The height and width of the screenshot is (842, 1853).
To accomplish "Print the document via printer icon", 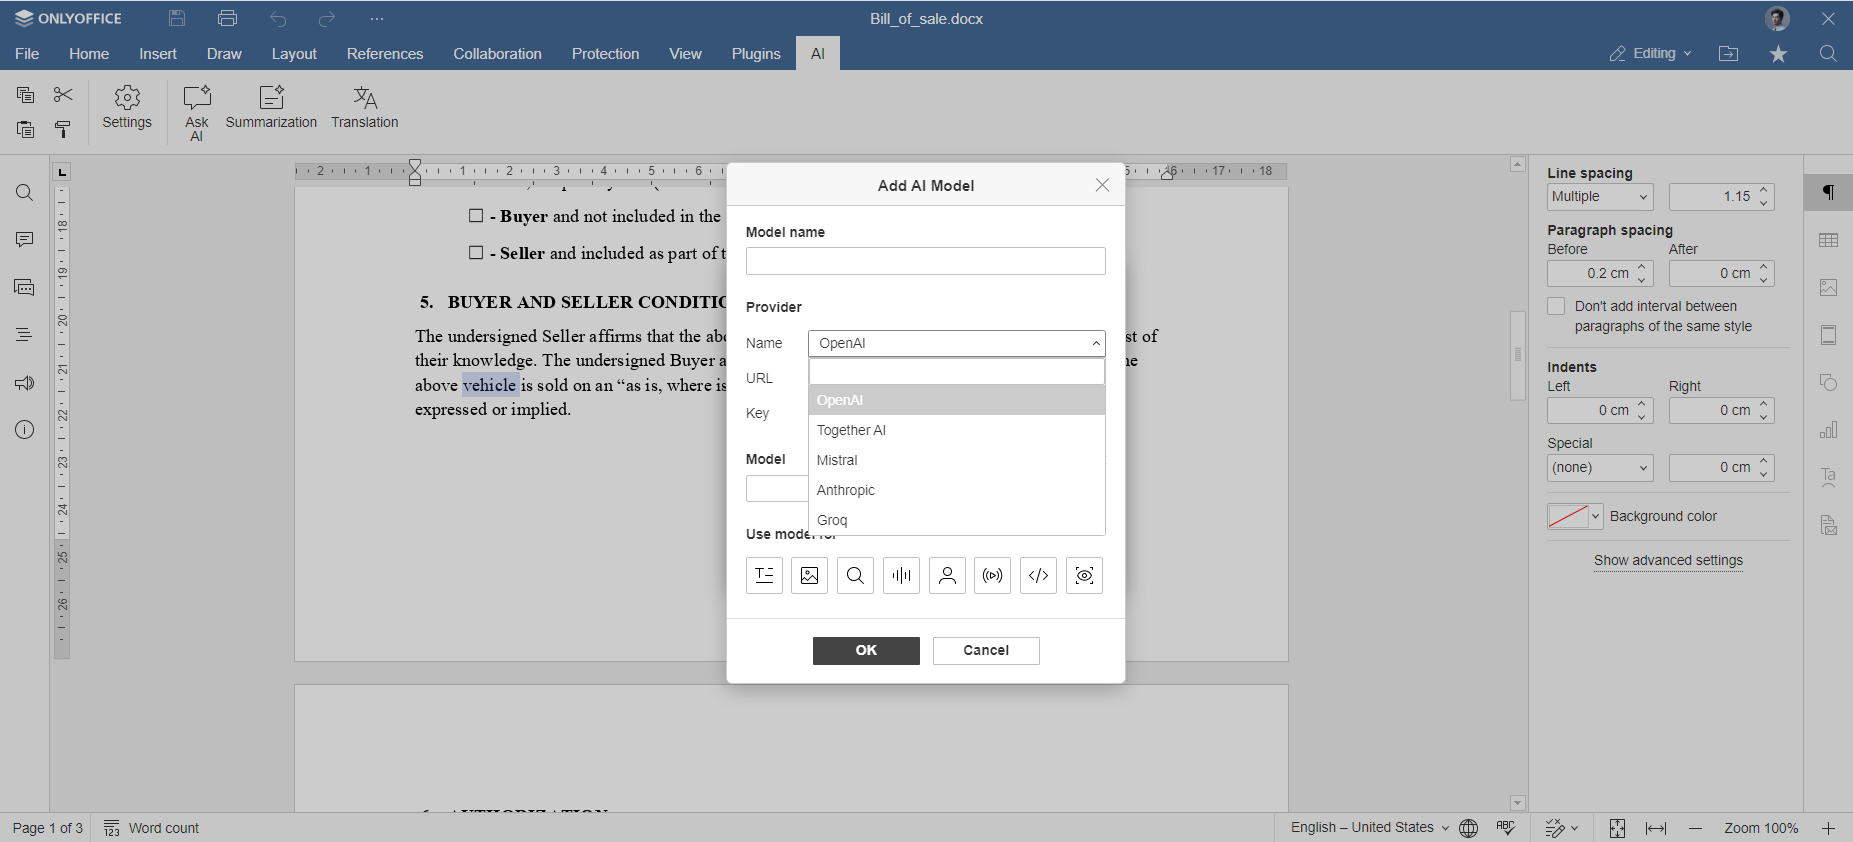I will [x=227, y=18].
